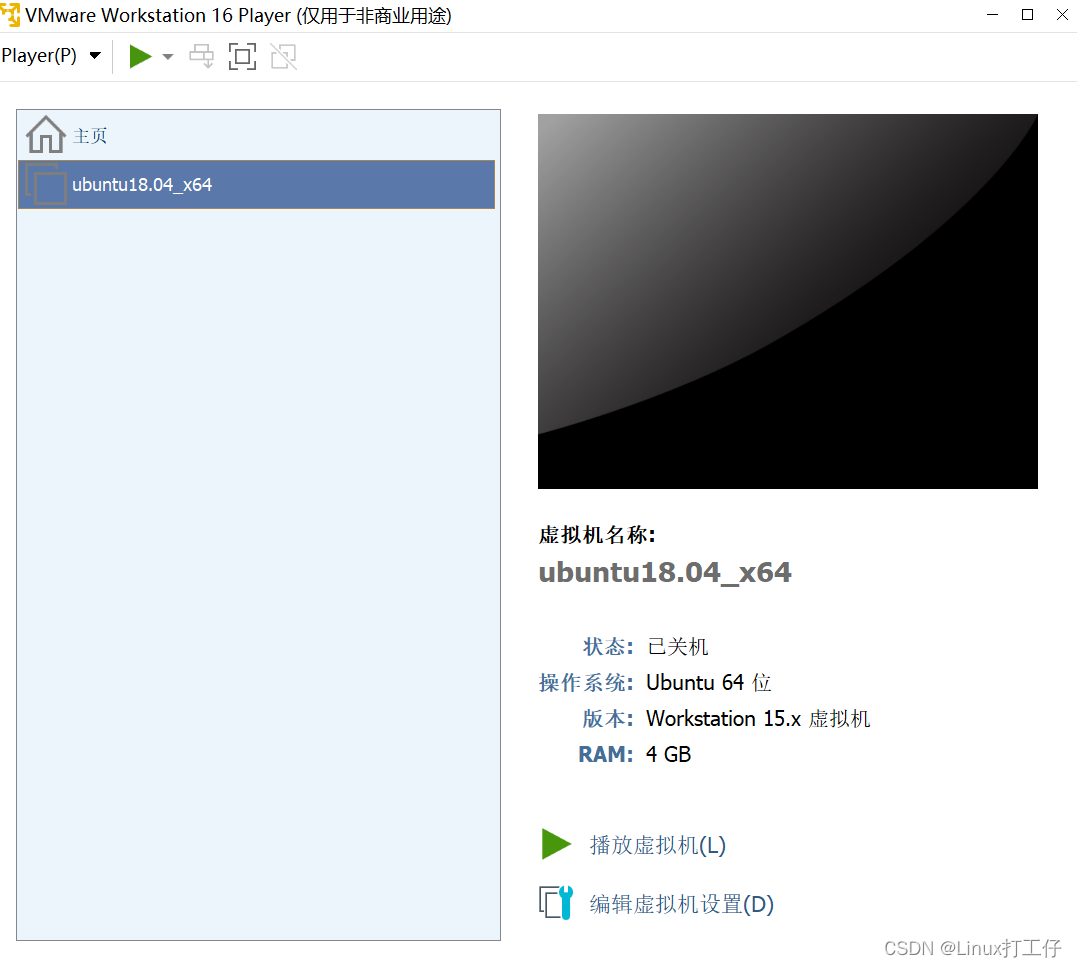Click the minimize window button

pos(991,15)
